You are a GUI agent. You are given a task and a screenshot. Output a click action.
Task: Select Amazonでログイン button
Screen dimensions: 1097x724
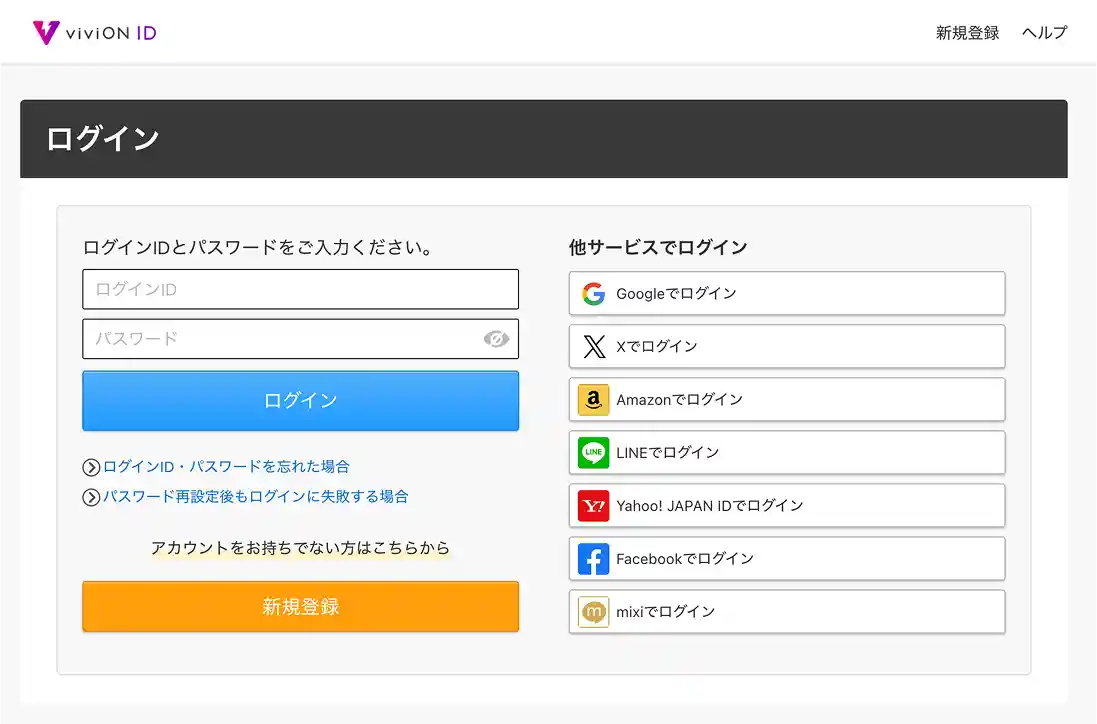787,399
